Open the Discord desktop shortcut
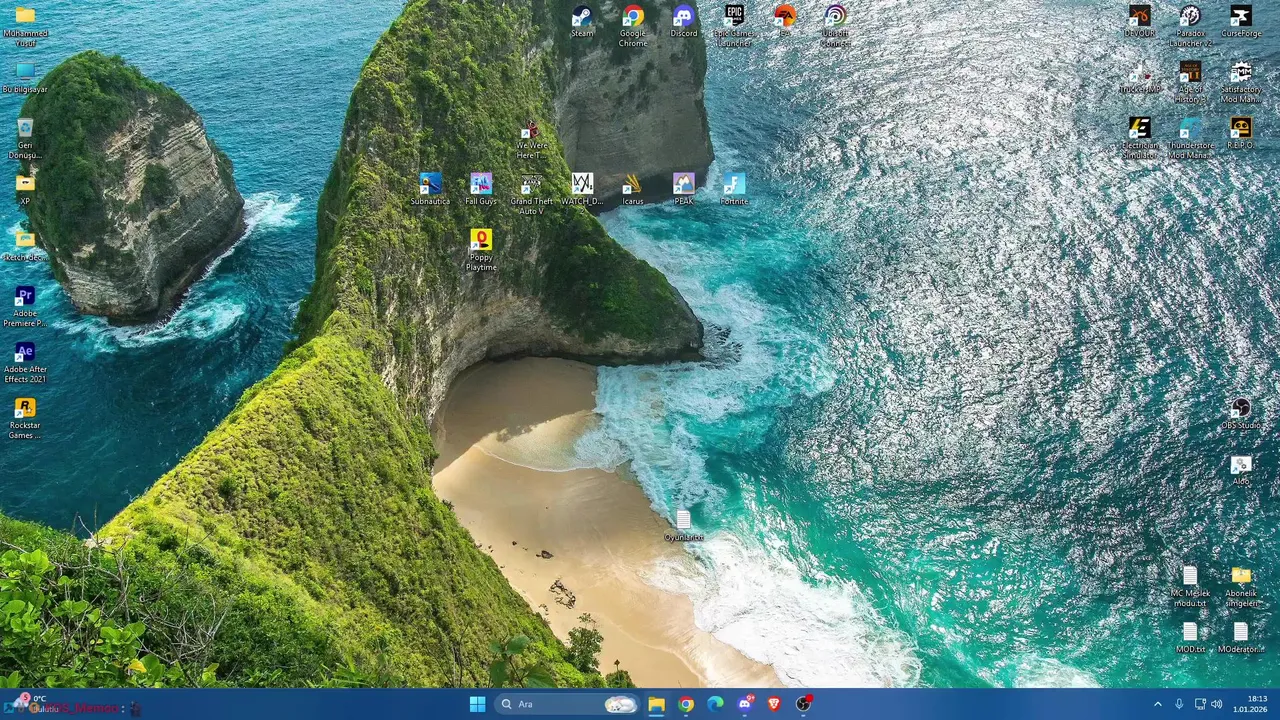 (x=684, y=22)
